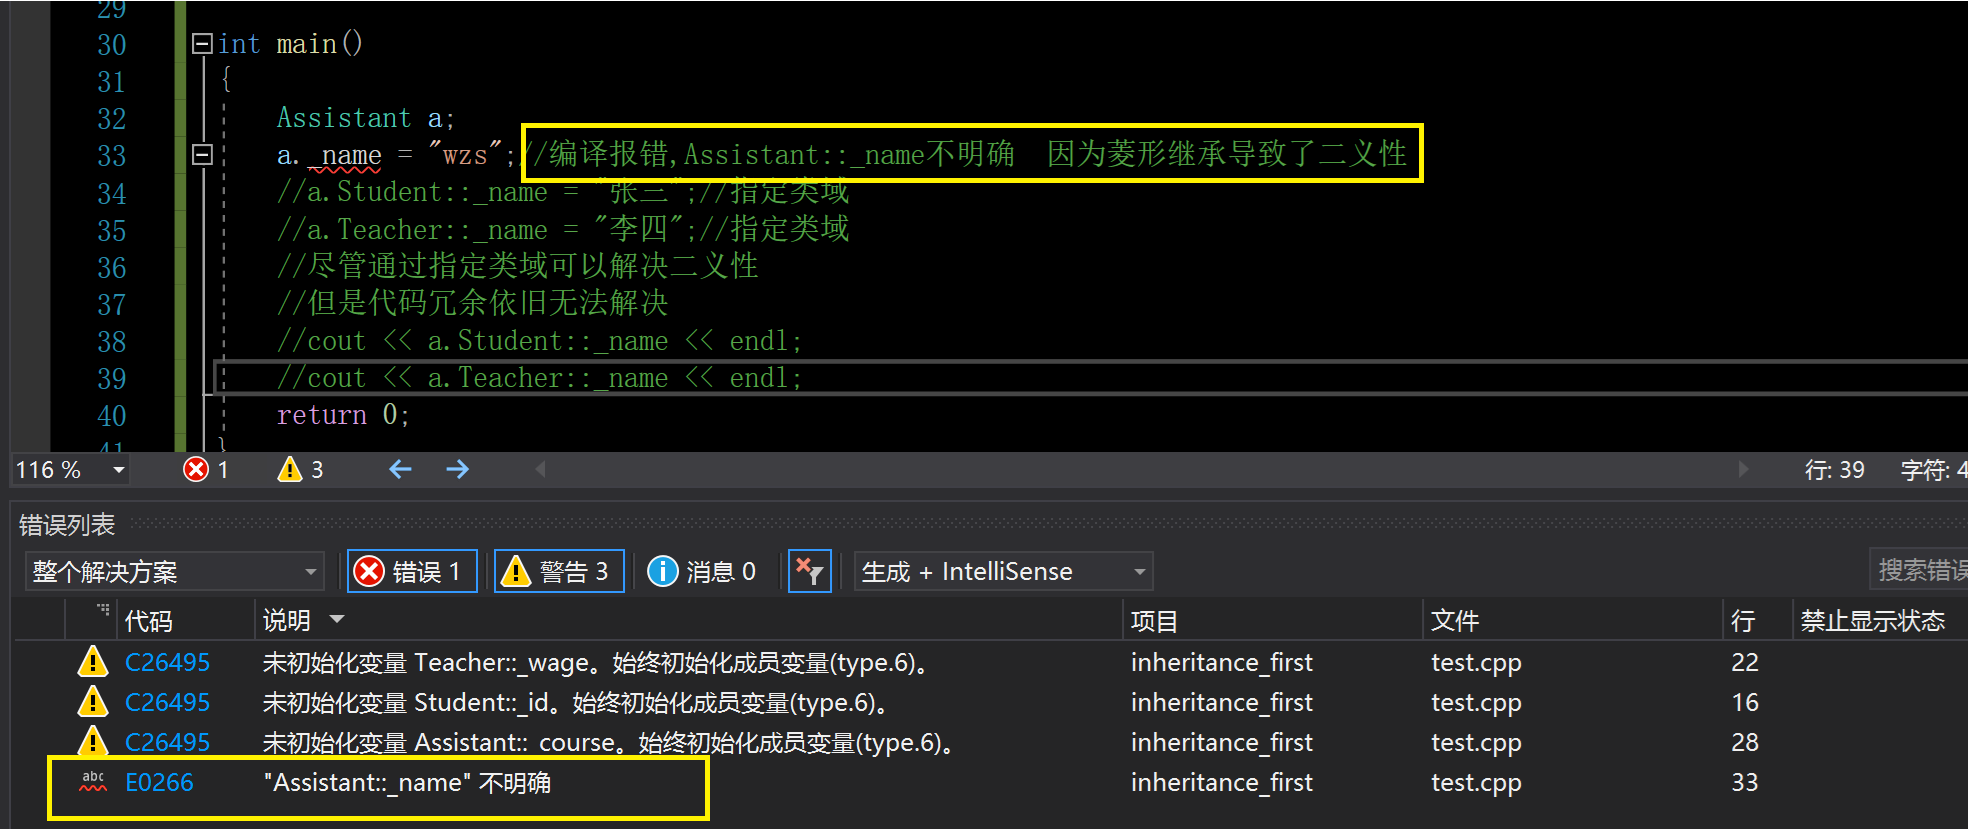Image resolution: width=1970 pixels, height=830 pixels.
Task: Click horizontal scrollbar right arrow
Action: coord(1743,469)
